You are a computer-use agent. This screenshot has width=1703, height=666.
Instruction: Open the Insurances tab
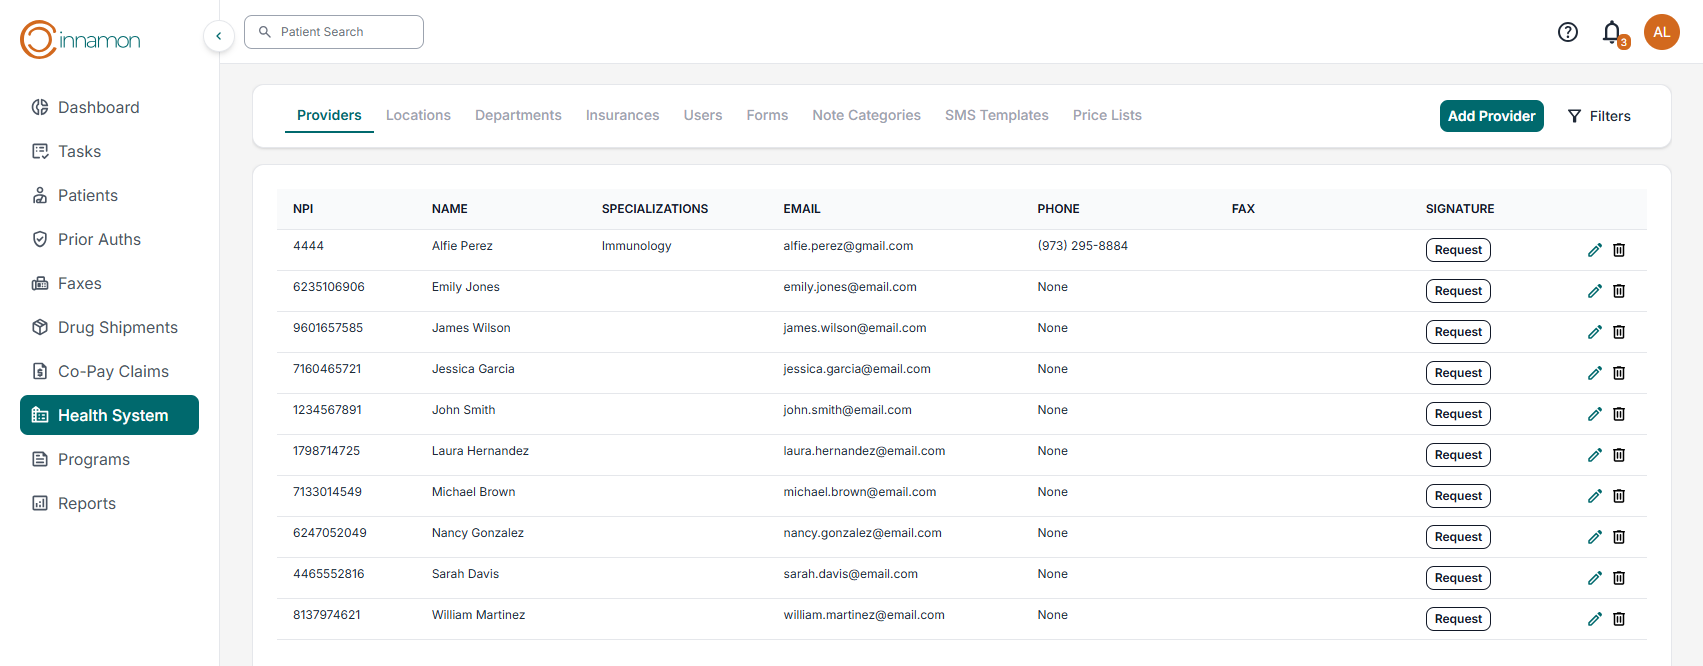(622, 115)
